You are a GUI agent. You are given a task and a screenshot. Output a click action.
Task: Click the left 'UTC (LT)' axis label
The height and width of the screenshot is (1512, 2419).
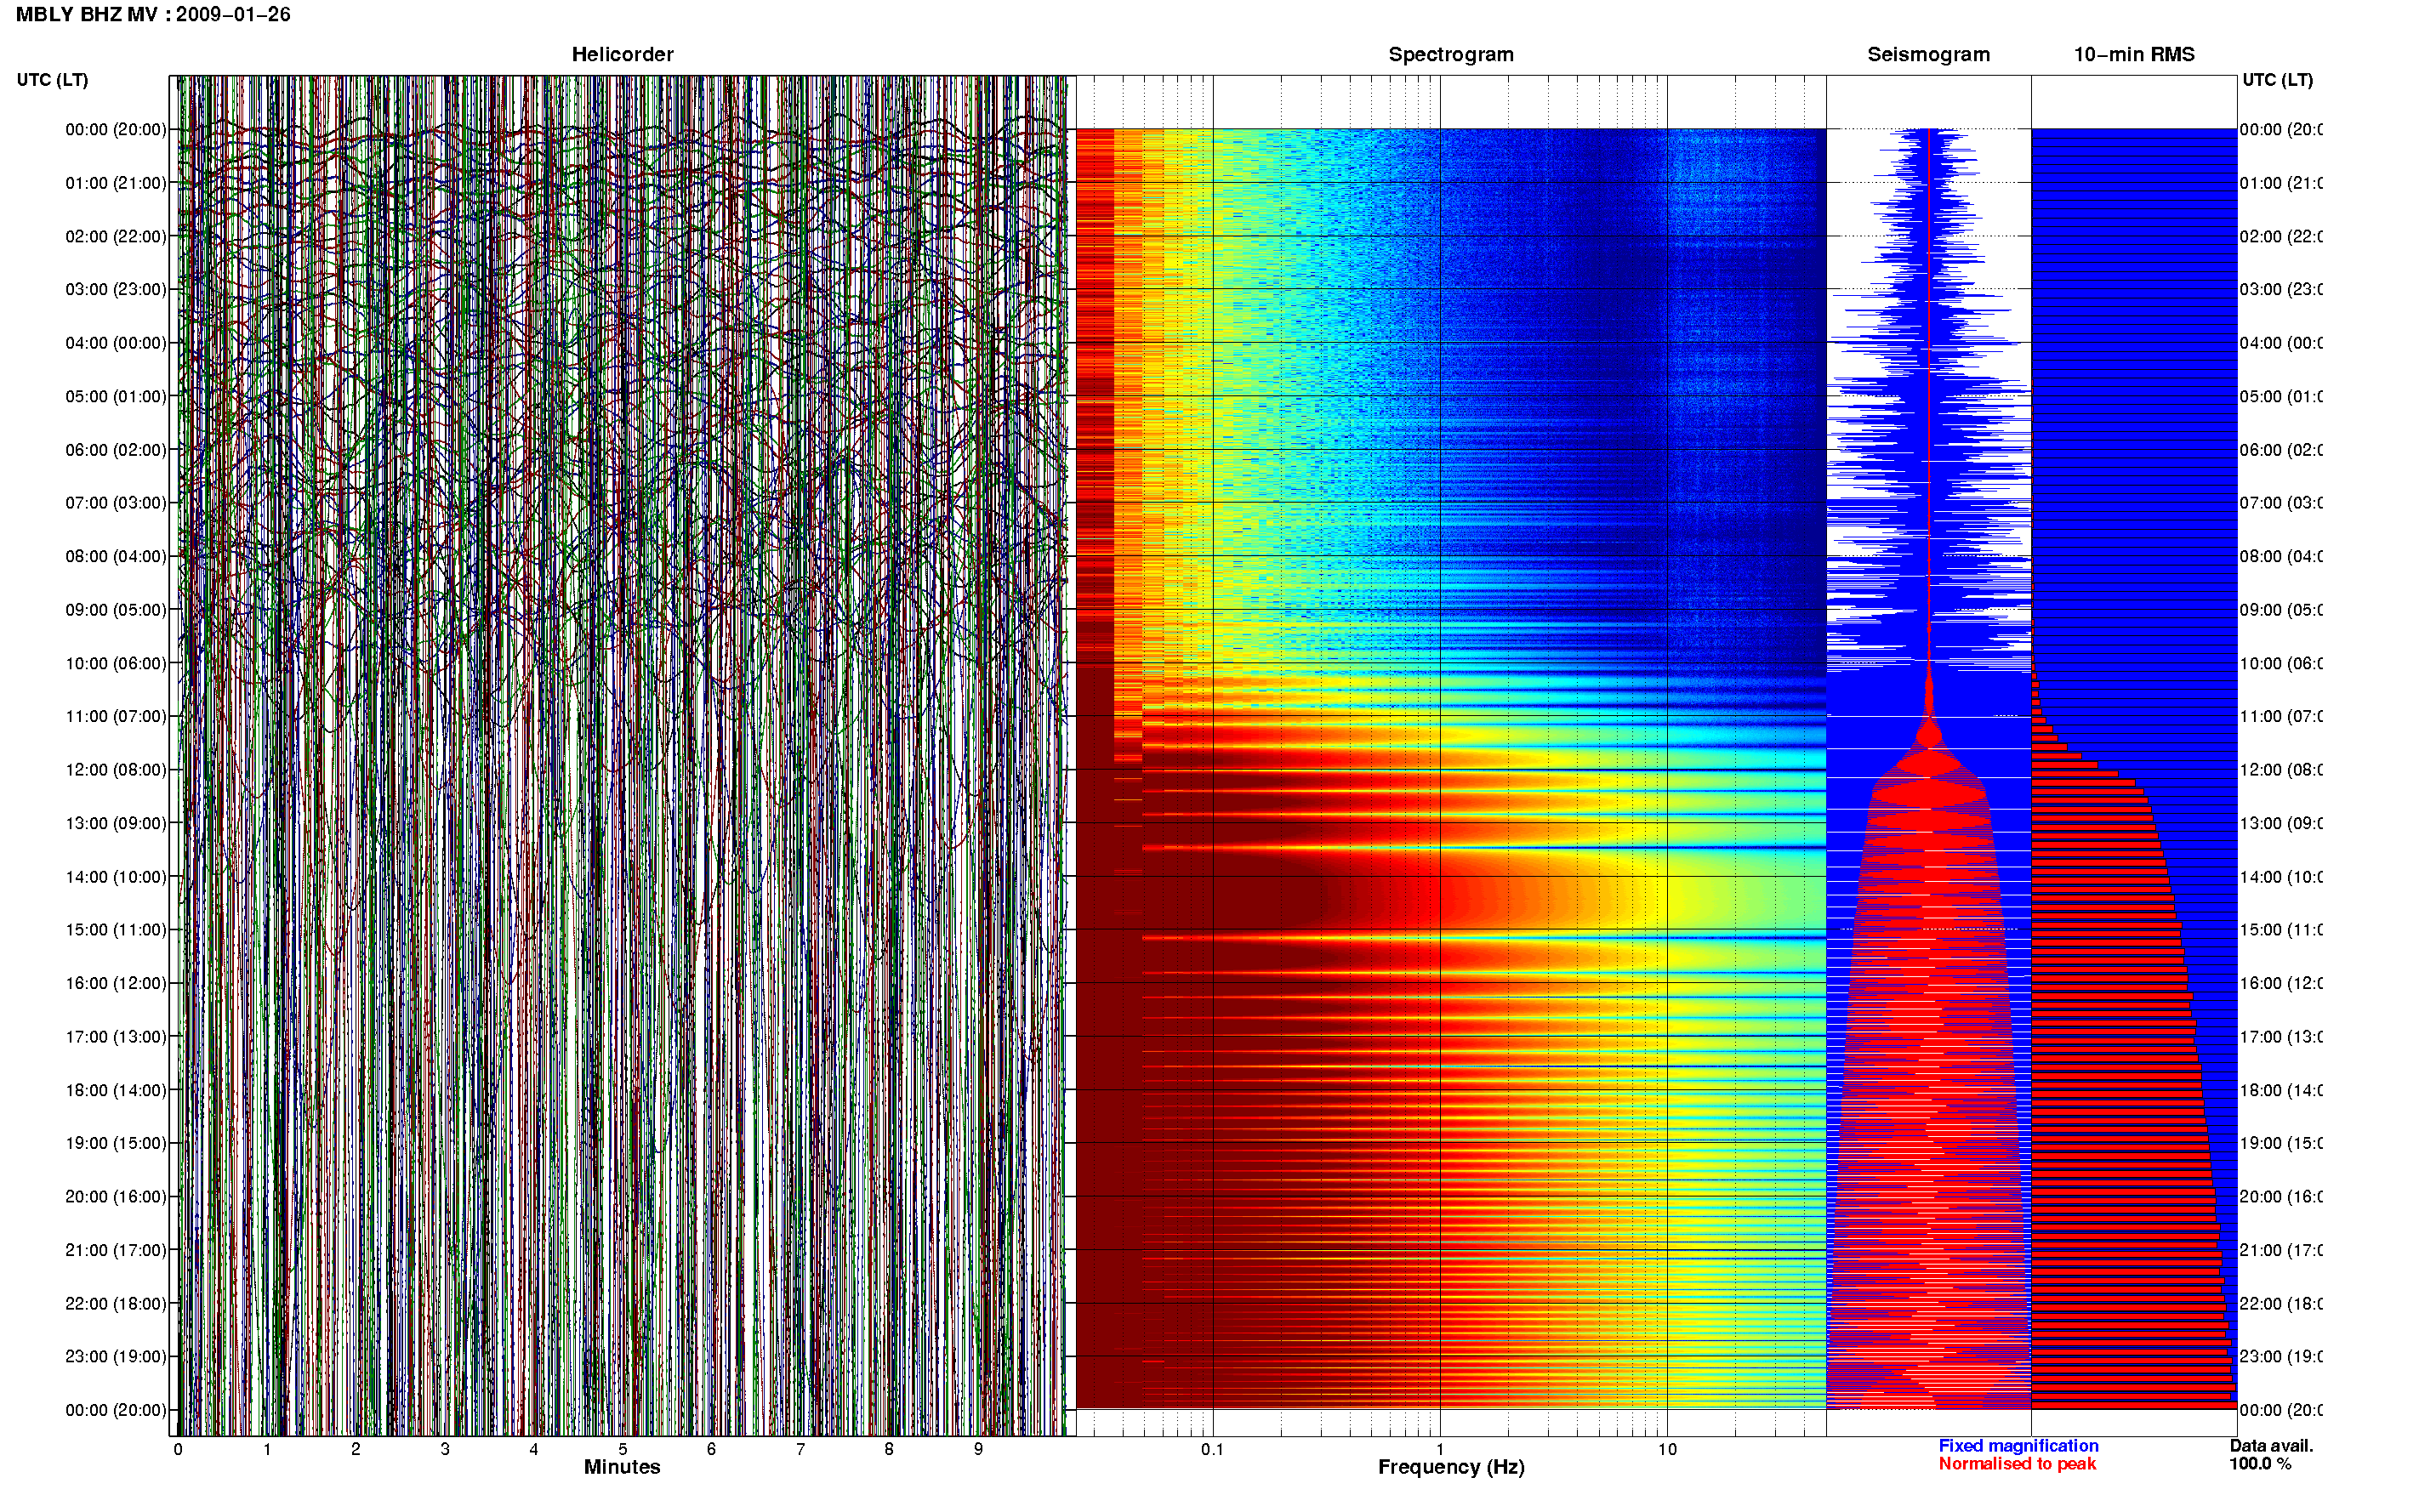52,80
